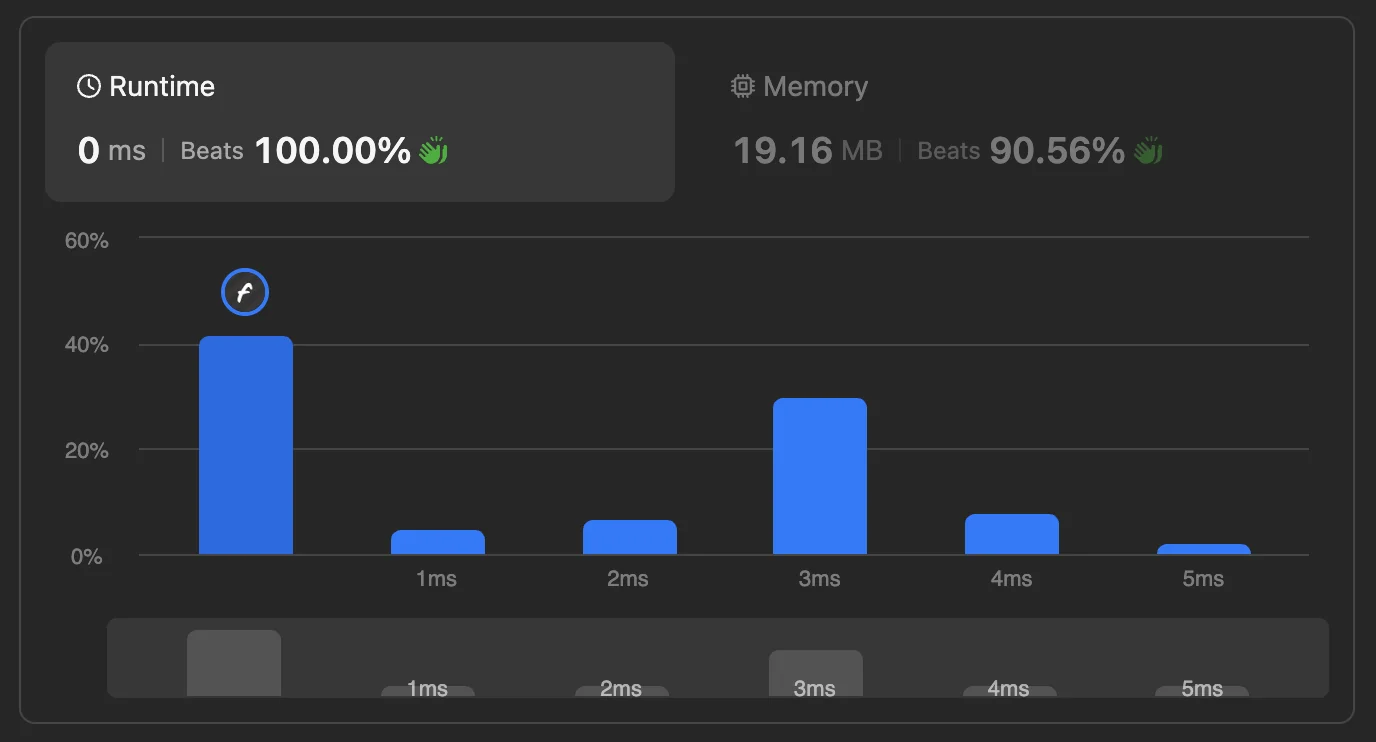
Task: Click the 3ms gray bar in the minimap
Action: (816, 673)
